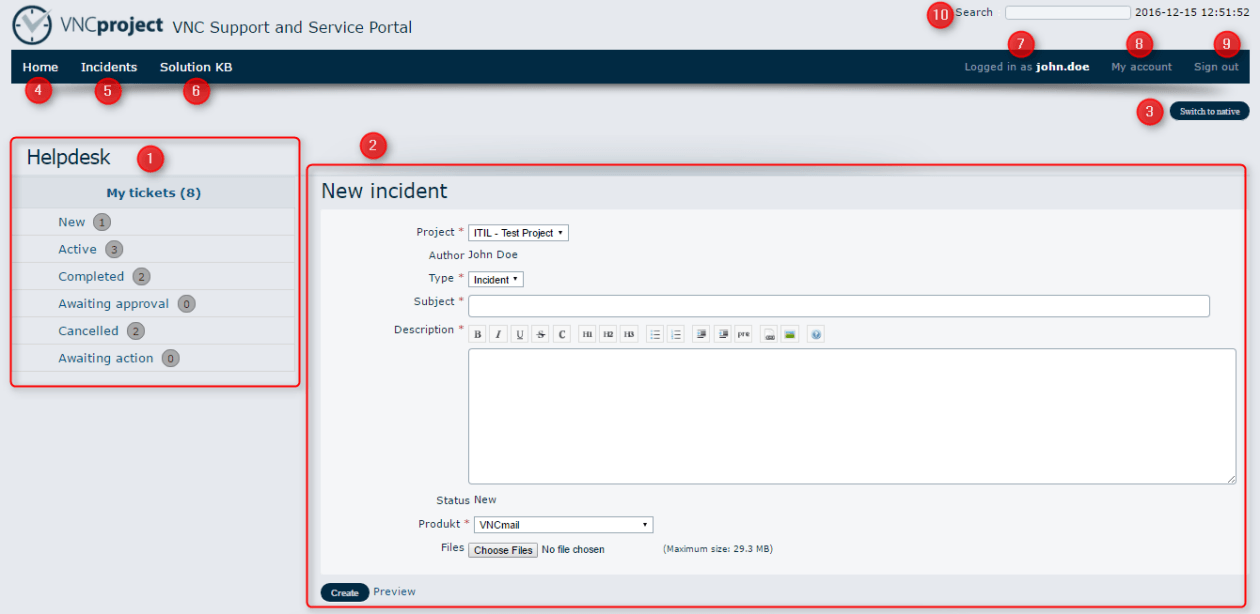1260x614 pixels.
Task: Click the underline formatting icon
Action: click(519, 334)
